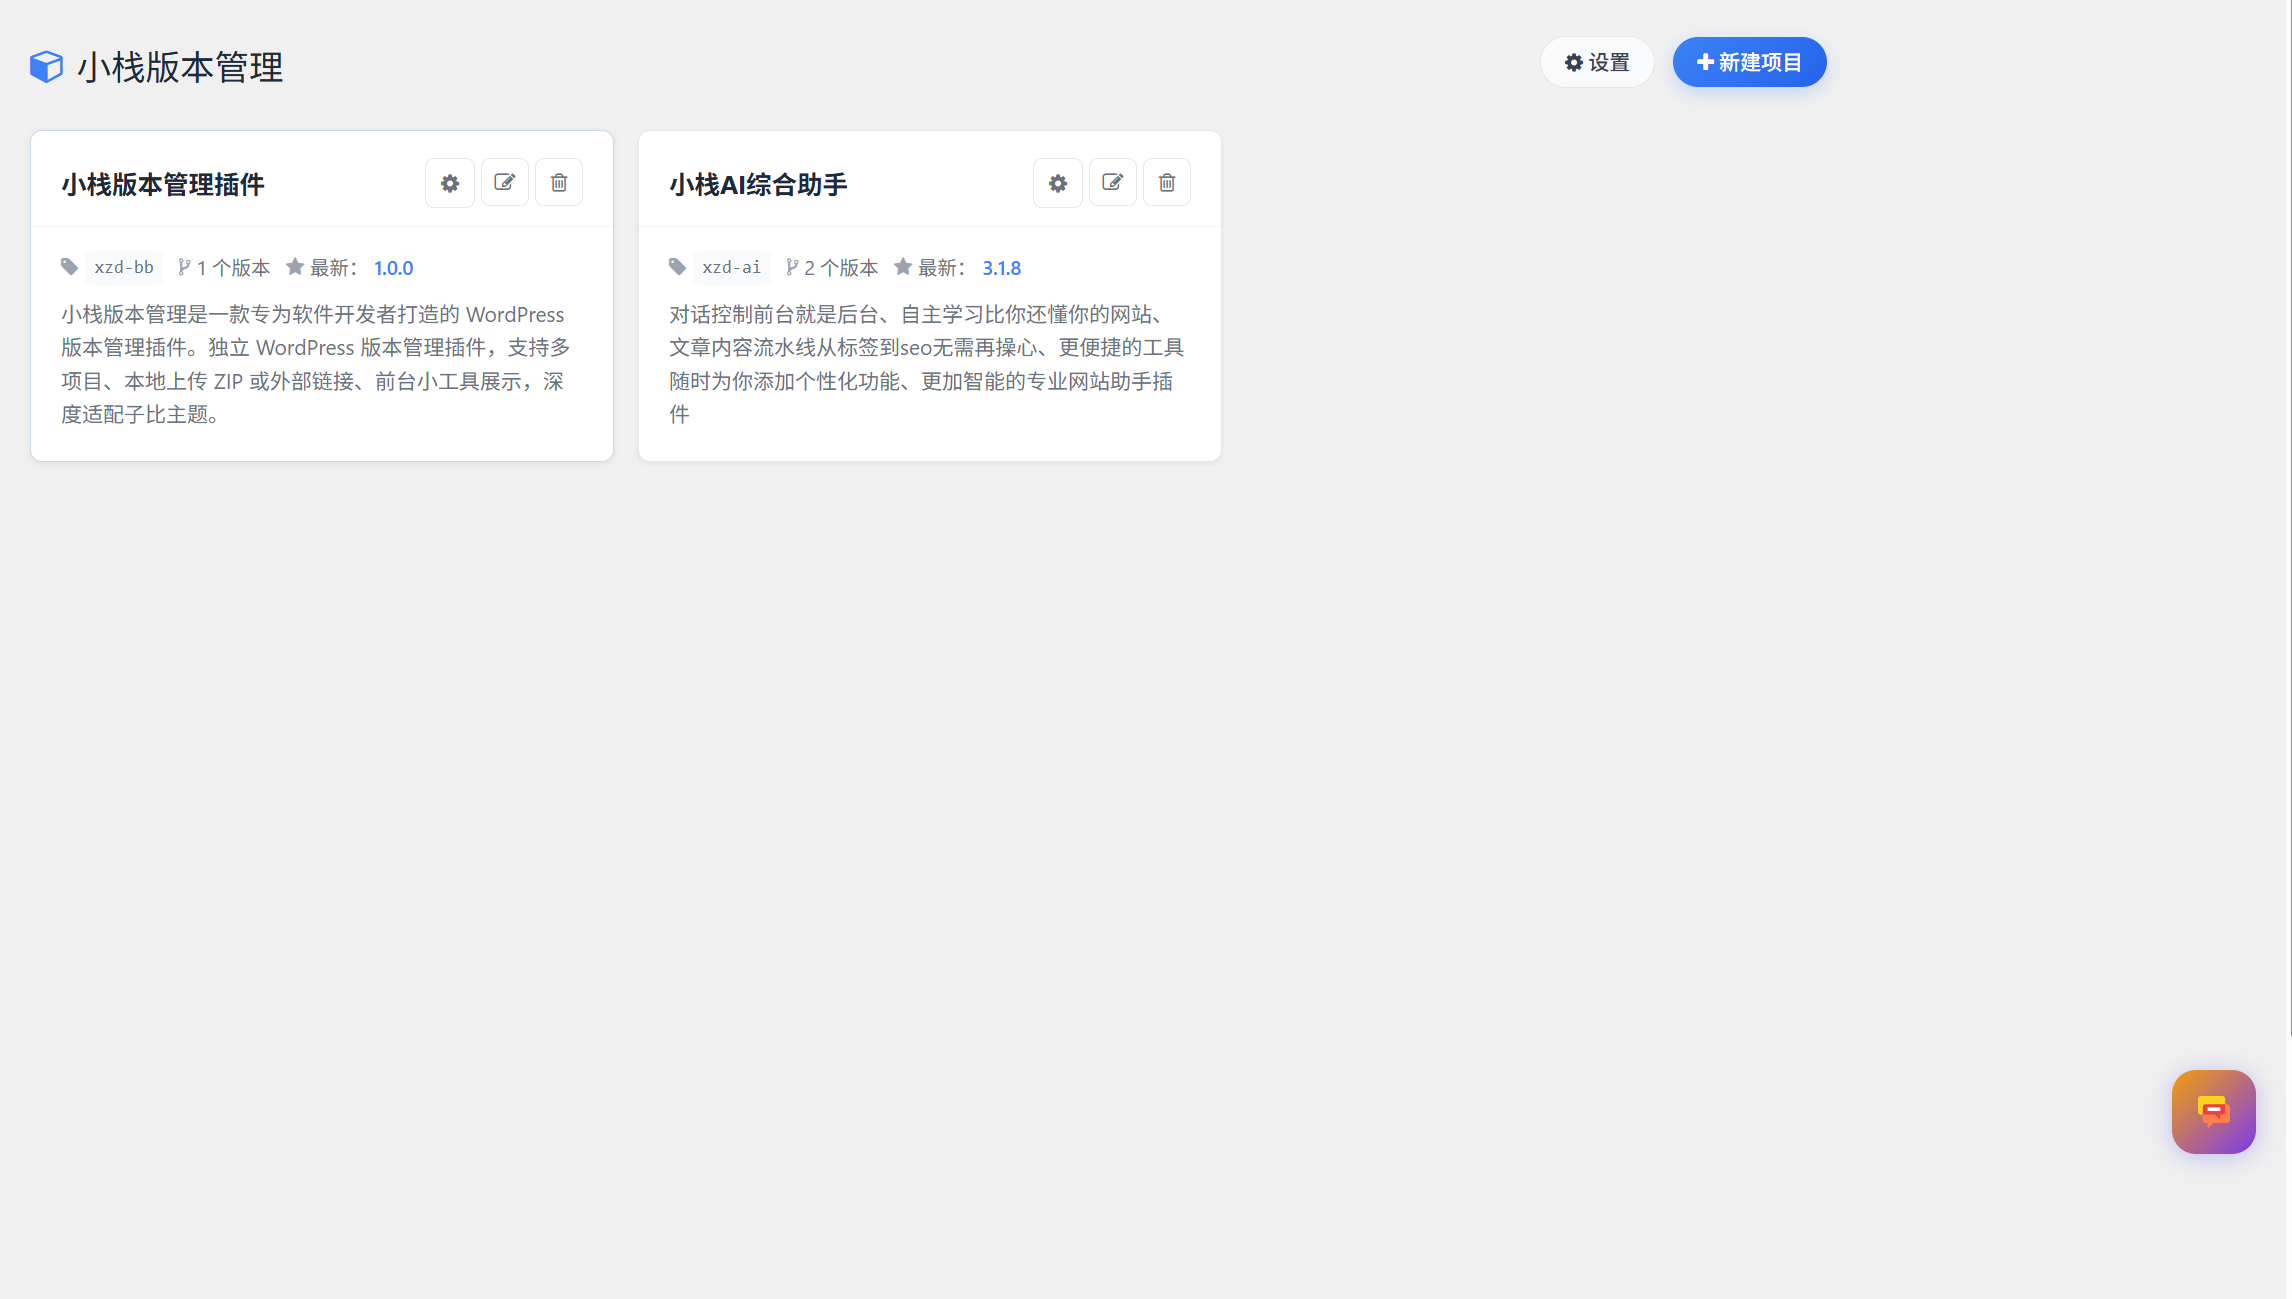Screen dimensions: 2292x1299
Task: Create a project with 新建项目
Action: click(x=1750, y=62)
